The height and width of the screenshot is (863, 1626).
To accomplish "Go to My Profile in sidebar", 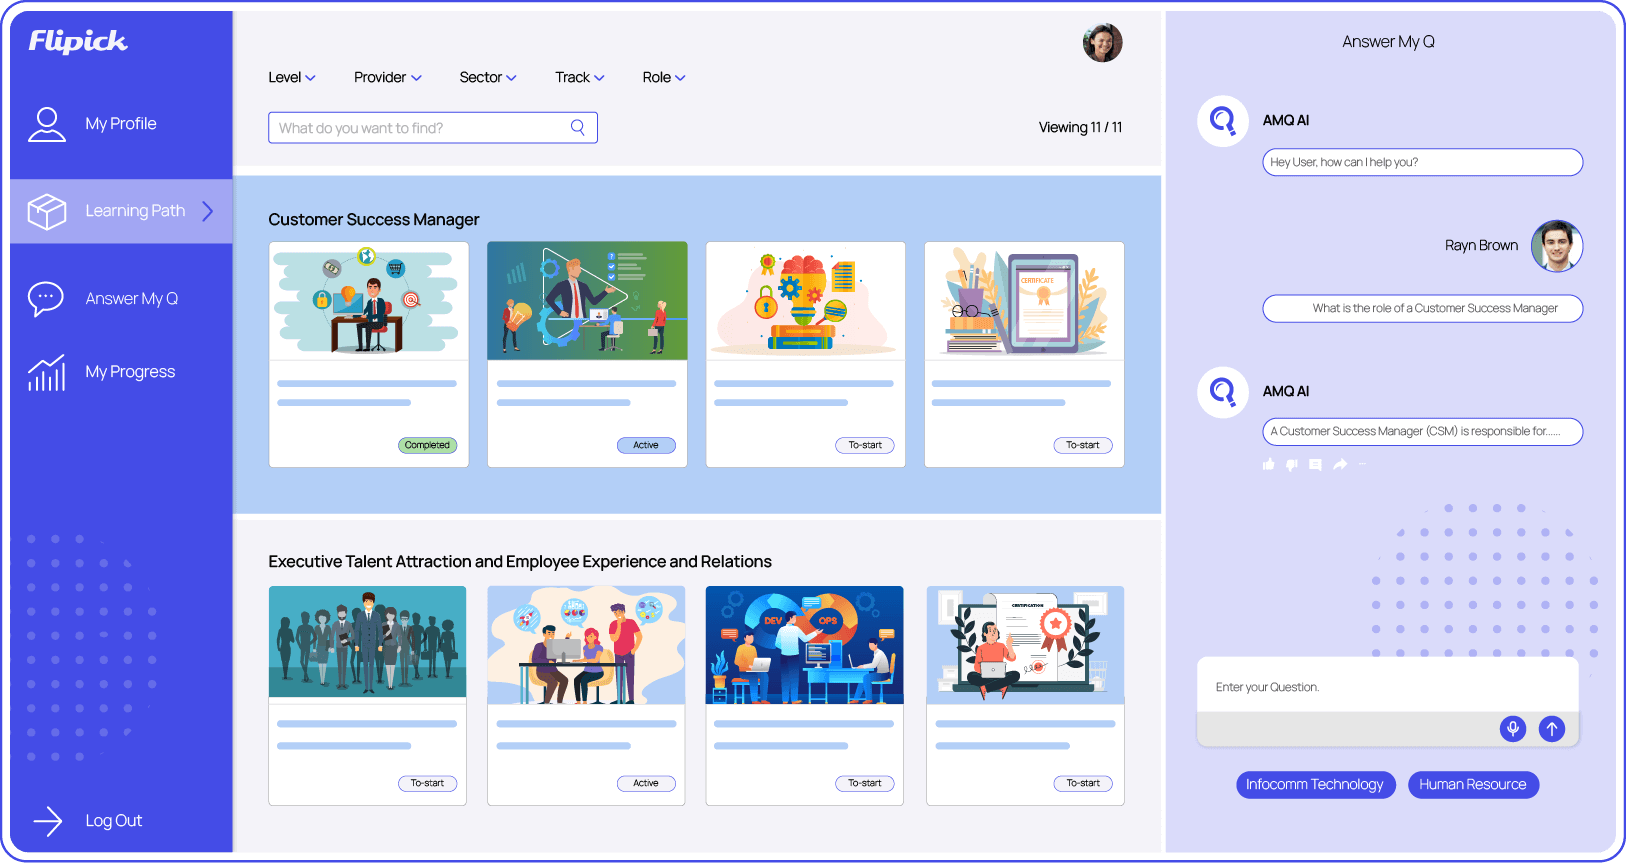I will coord(120,124).
